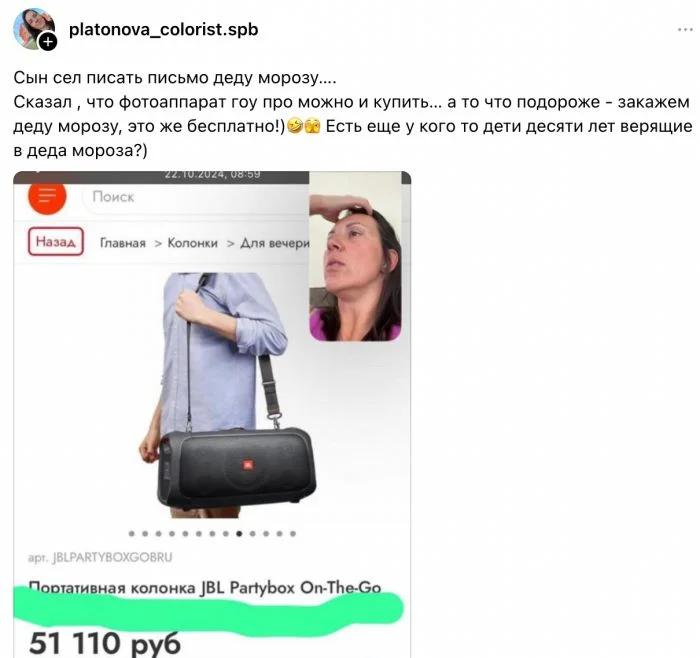
Task: Open the orange hamburger menu in screenshot
Action: 47,196
